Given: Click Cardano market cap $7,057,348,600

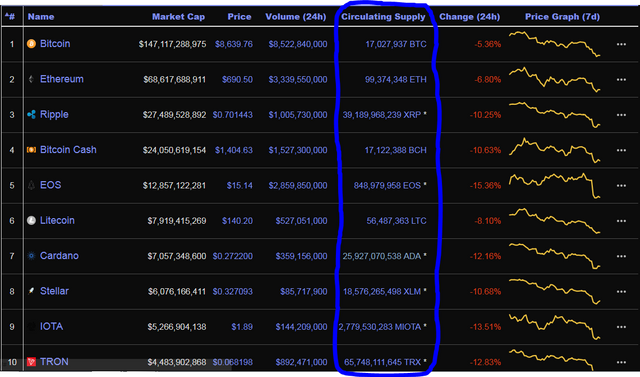Looking at the screenshot, I should point(177,256).
